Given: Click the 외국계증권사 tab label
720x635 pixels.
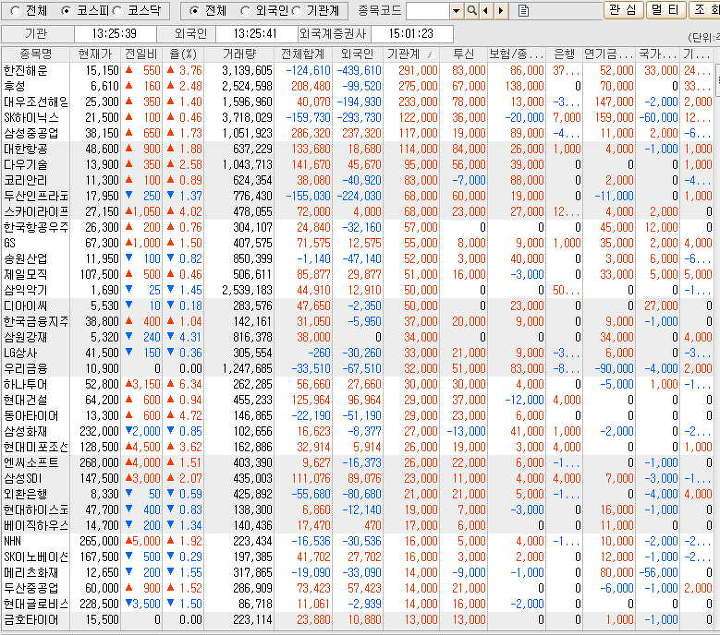Looking at the screenshot, I should click(x=333, y=34).
